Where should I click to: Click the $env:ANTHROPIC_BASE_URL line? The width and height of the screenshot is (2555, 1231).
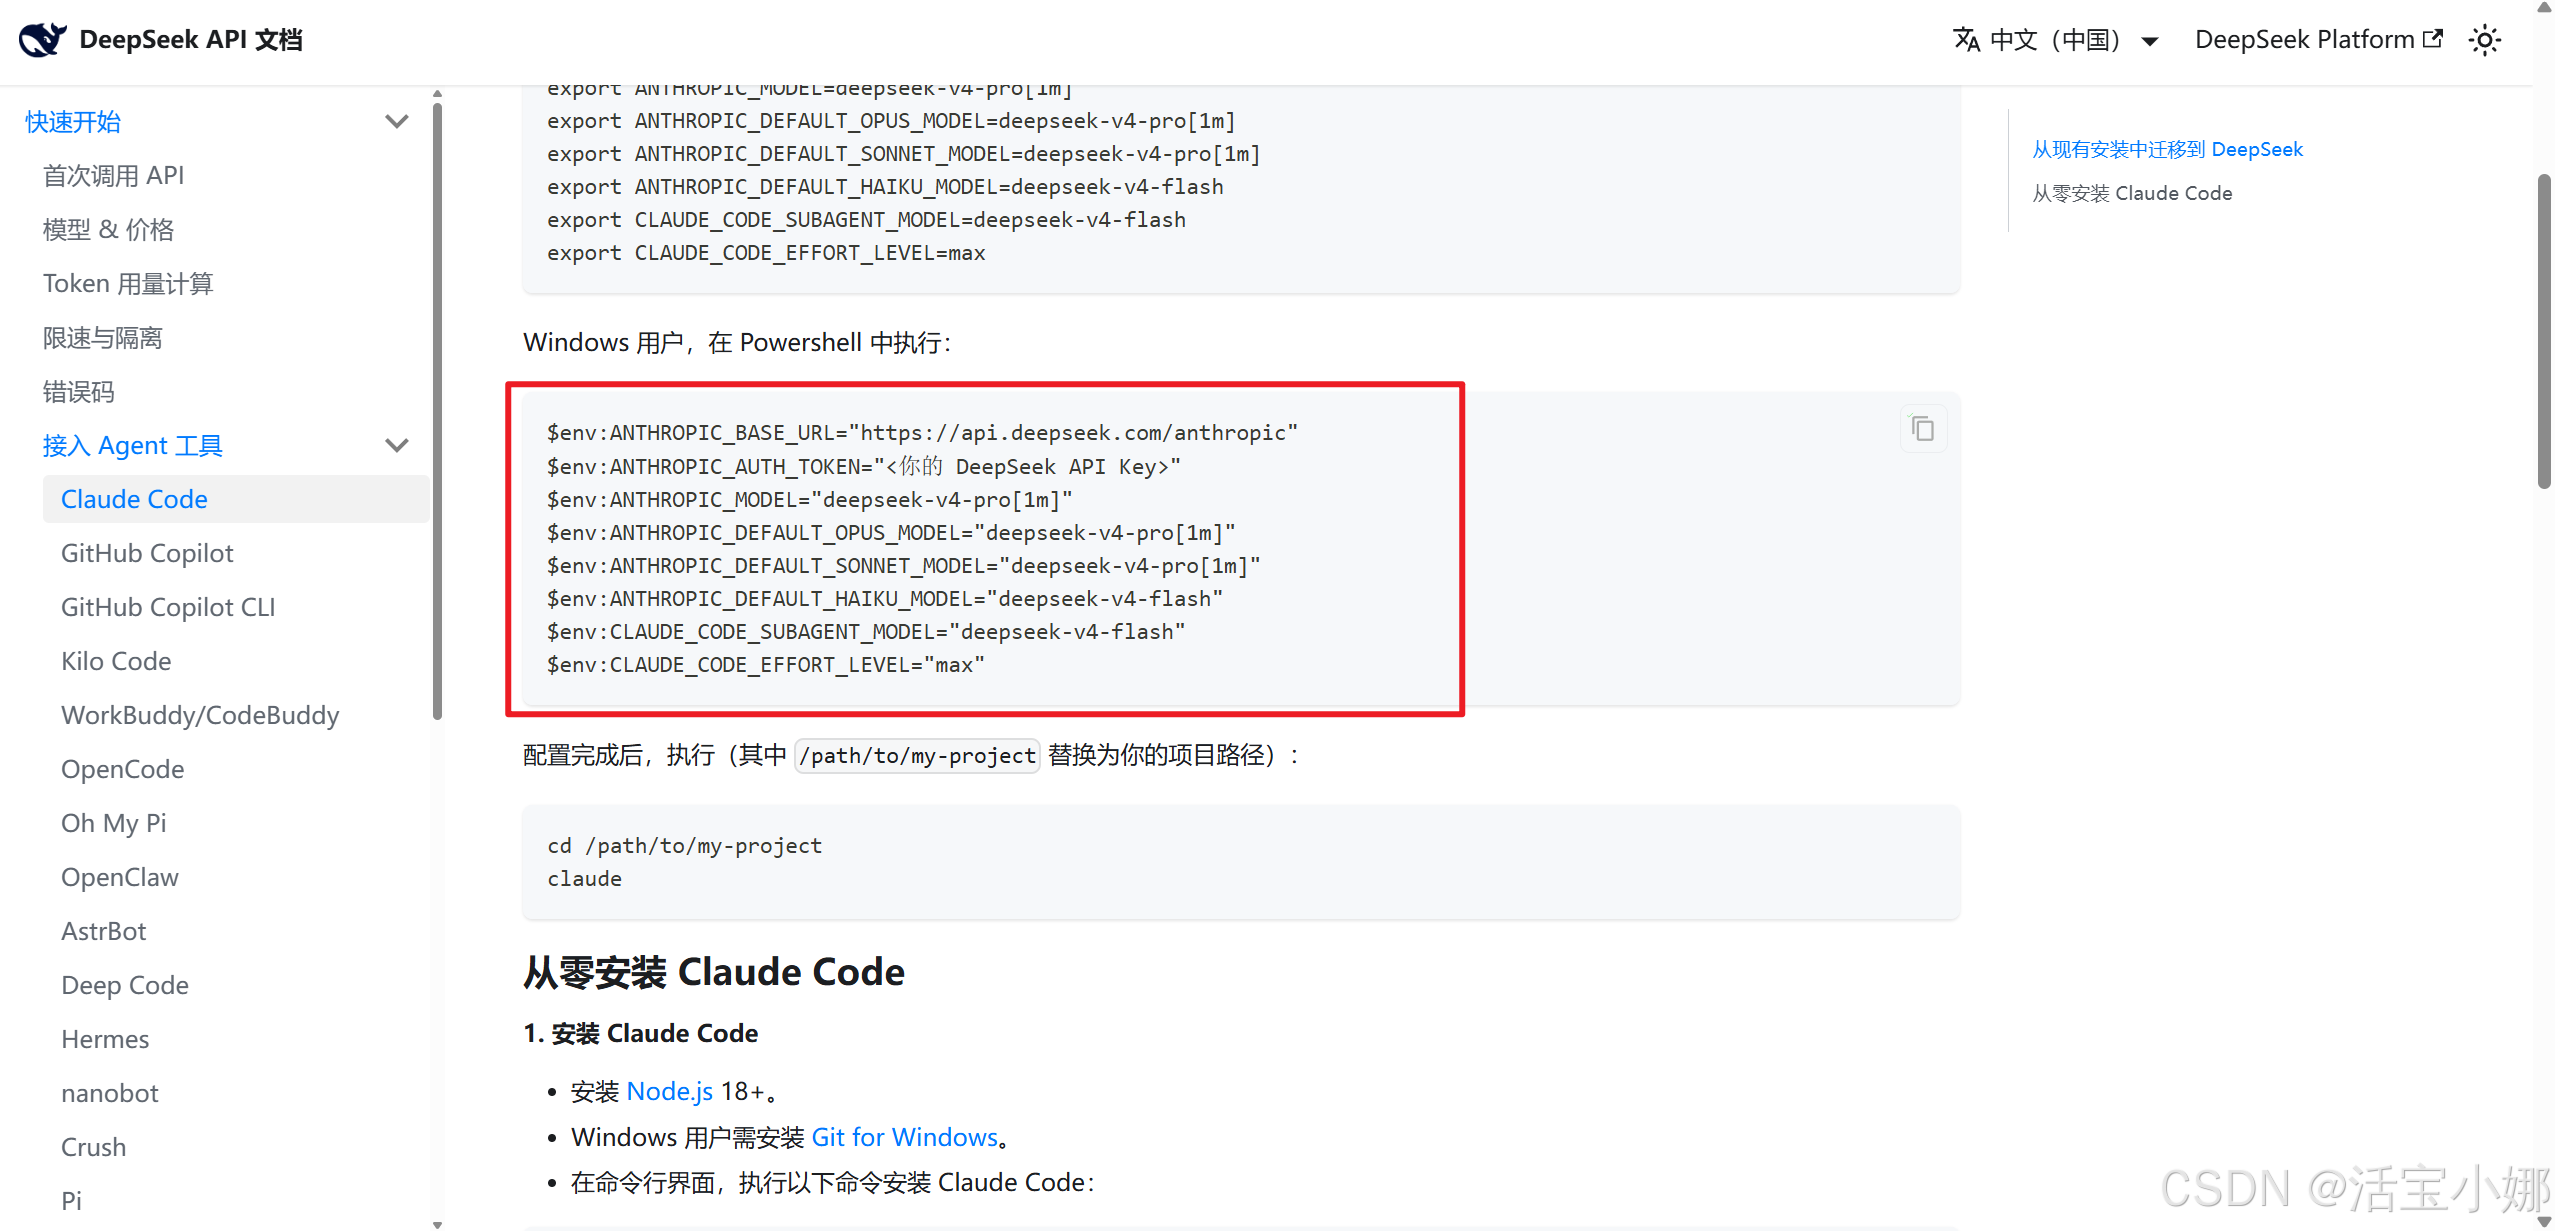[x=922, y=433]
